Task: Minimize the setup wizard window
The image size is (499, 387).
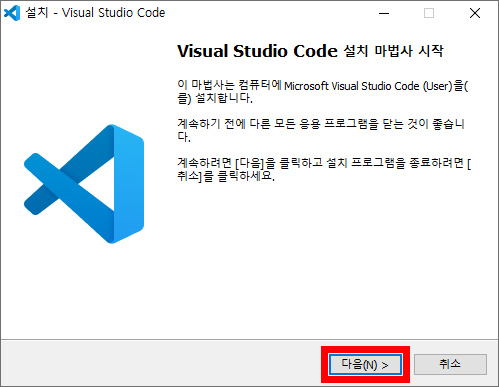Action: (x=384, y=13)
